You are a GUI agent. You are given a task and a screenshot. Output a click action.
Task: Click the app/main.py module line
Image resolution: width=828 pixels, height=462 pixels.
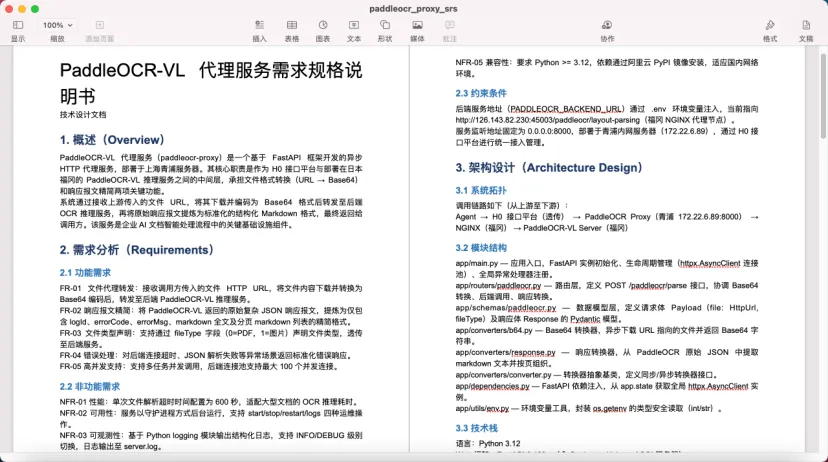(x=607, y=269)
